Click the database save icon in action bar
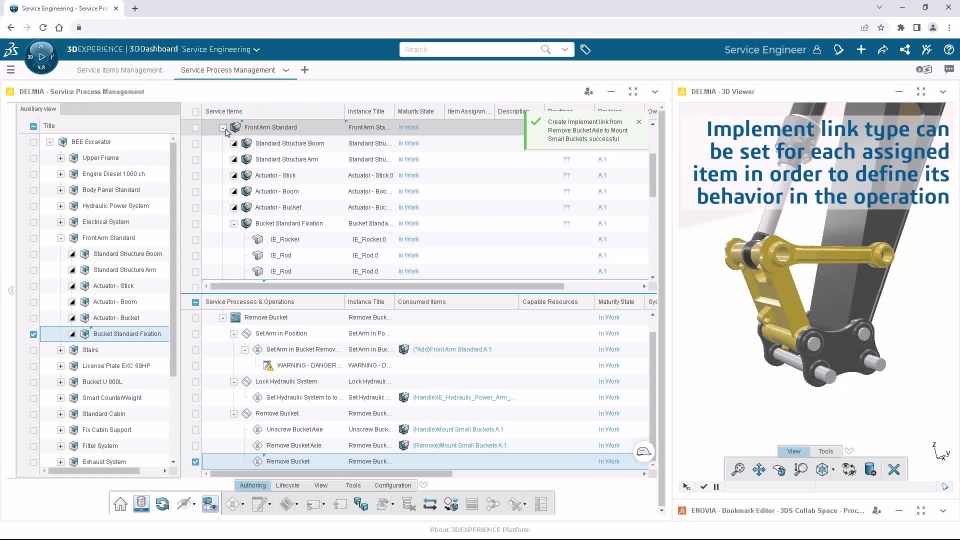This screenshot has width=960, height=540. (x=141, y=504)
